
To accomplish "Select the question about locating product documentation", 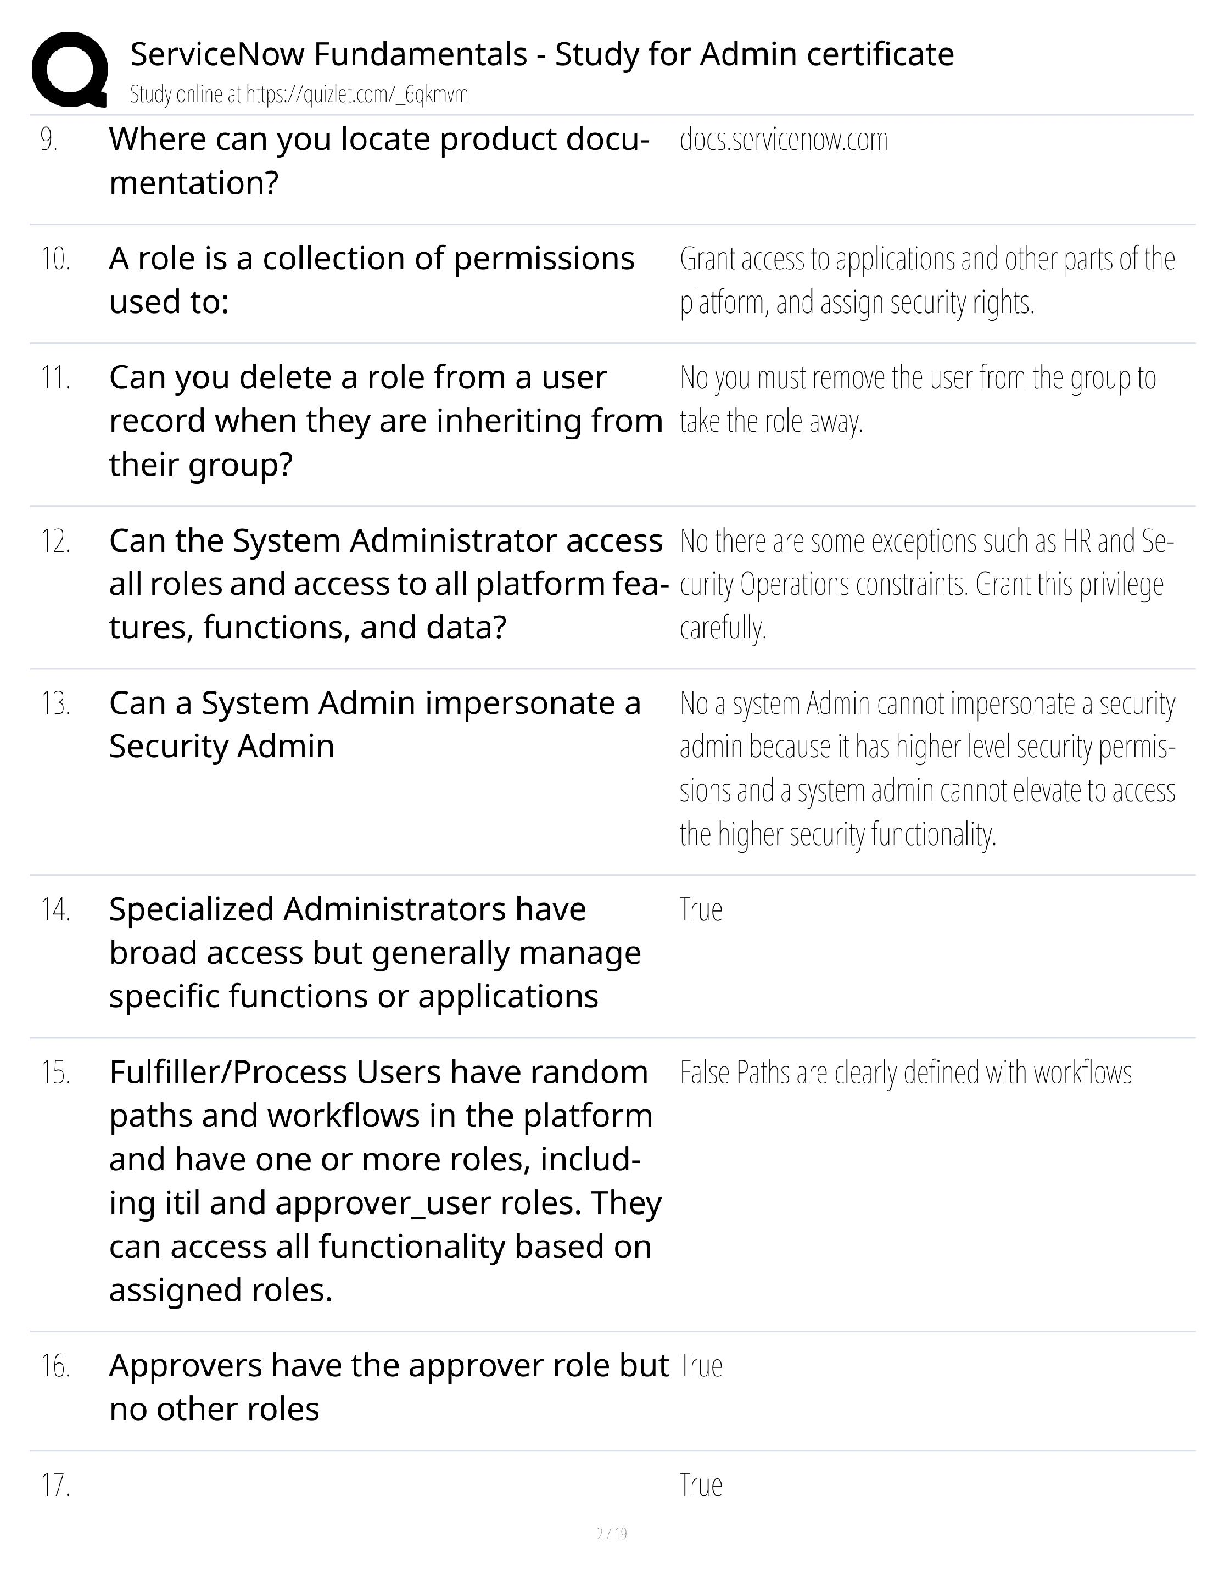I will click(x=378, y=160).
